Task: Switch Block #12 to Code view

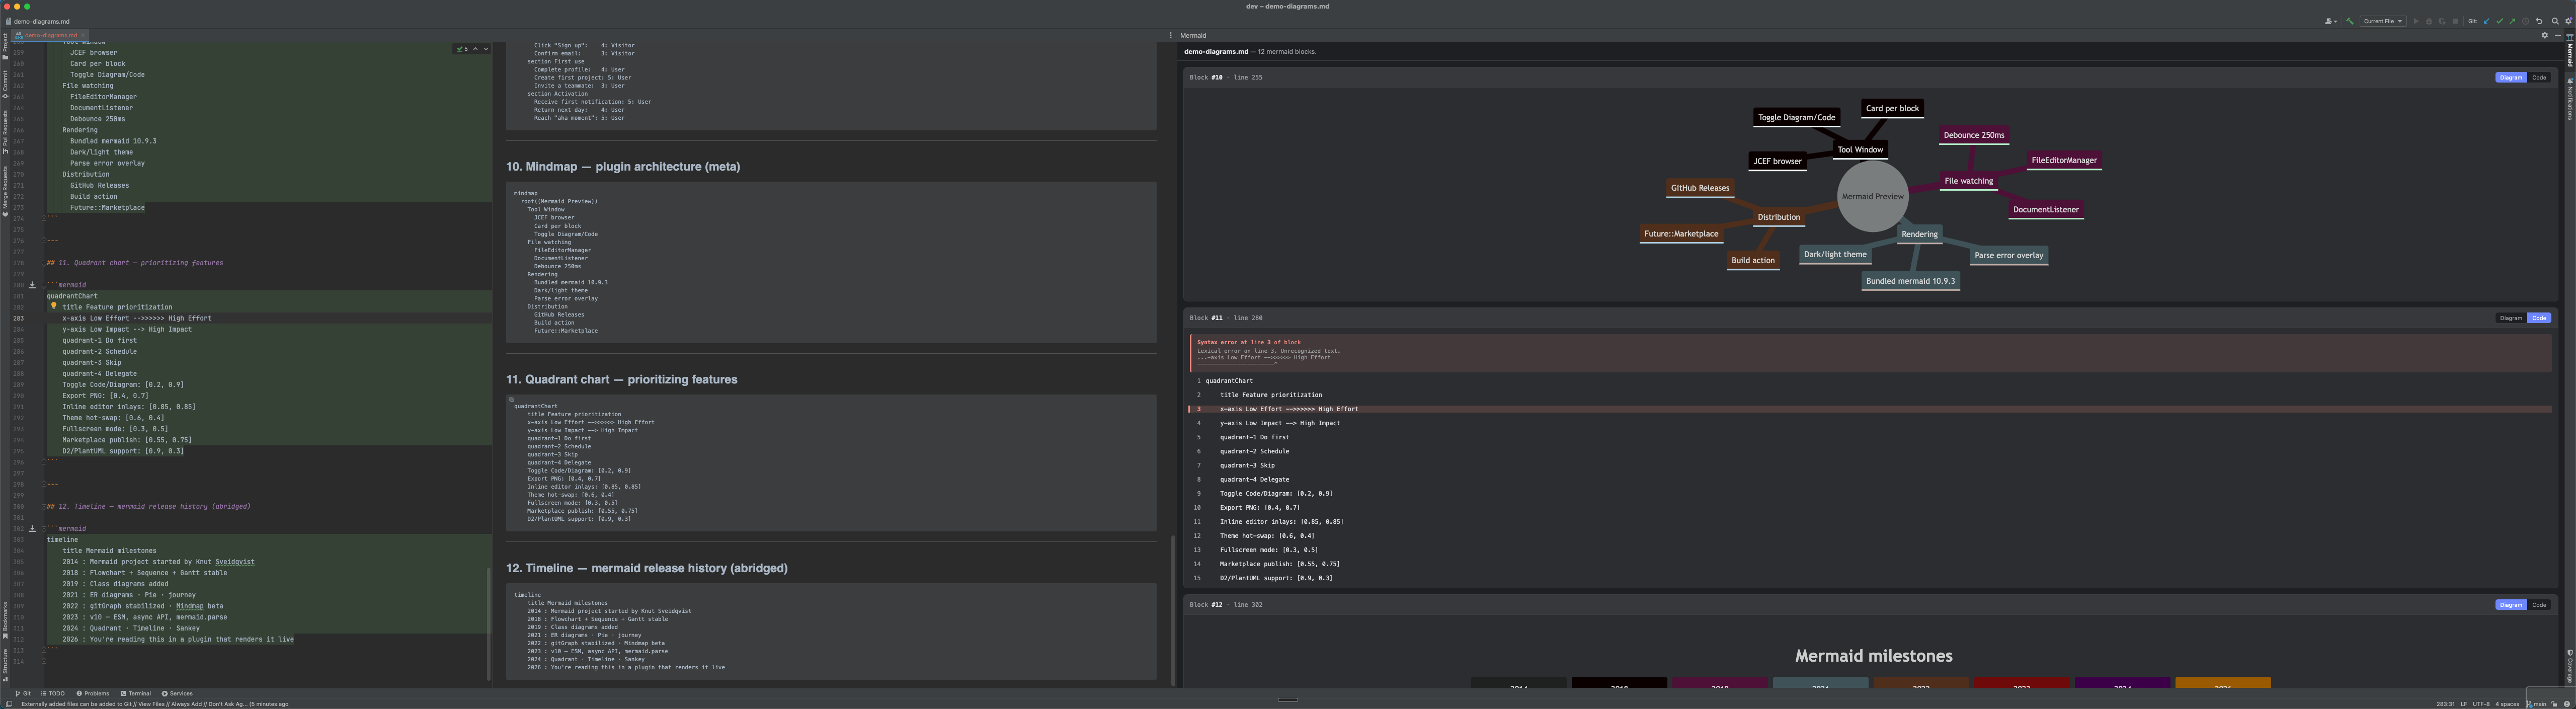Action: pyautogui.click(x=2538, y=605)
